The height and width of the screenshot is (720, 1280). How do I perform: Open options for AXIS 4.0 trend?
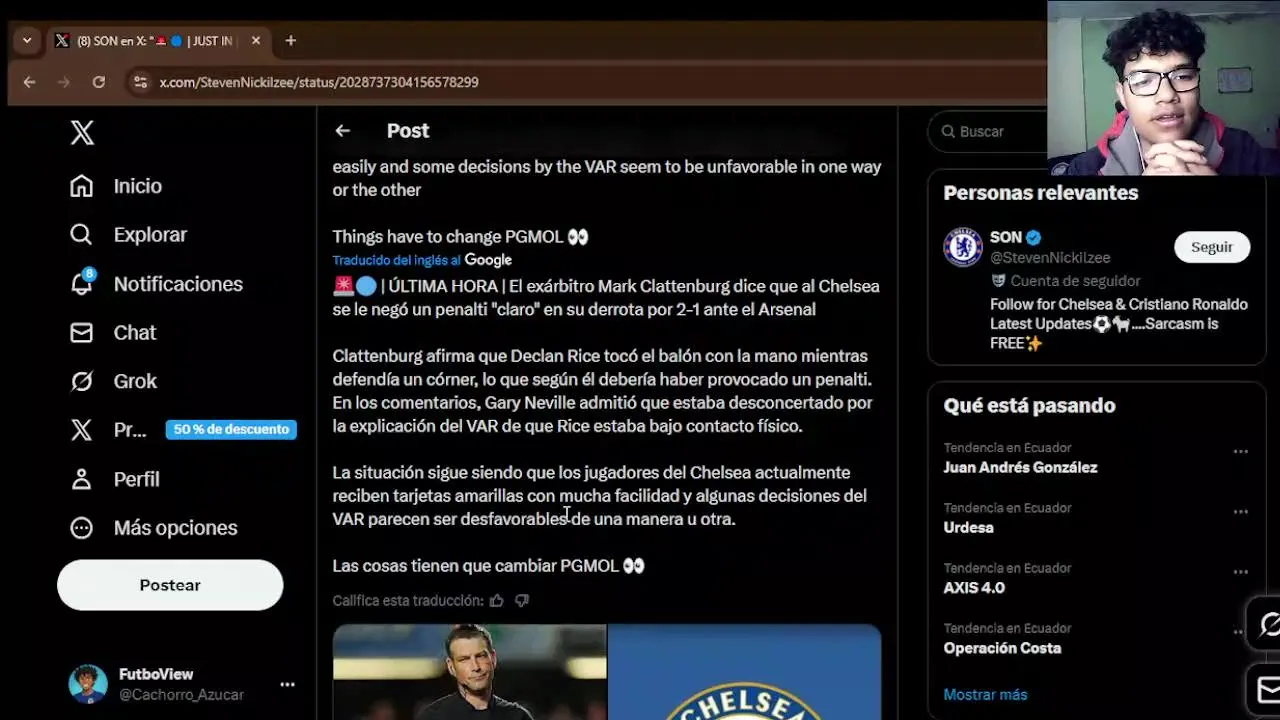coord(1240,572)
